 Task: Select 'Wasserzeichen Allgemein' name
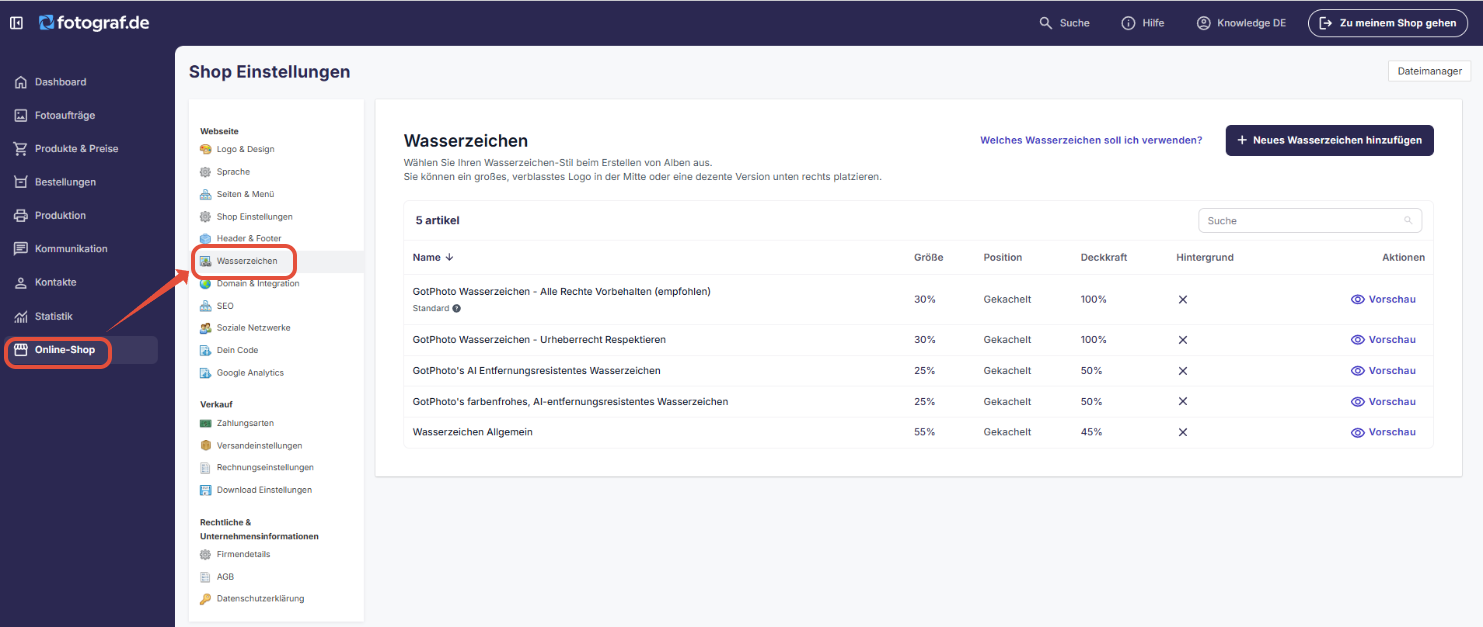point(472,432)
